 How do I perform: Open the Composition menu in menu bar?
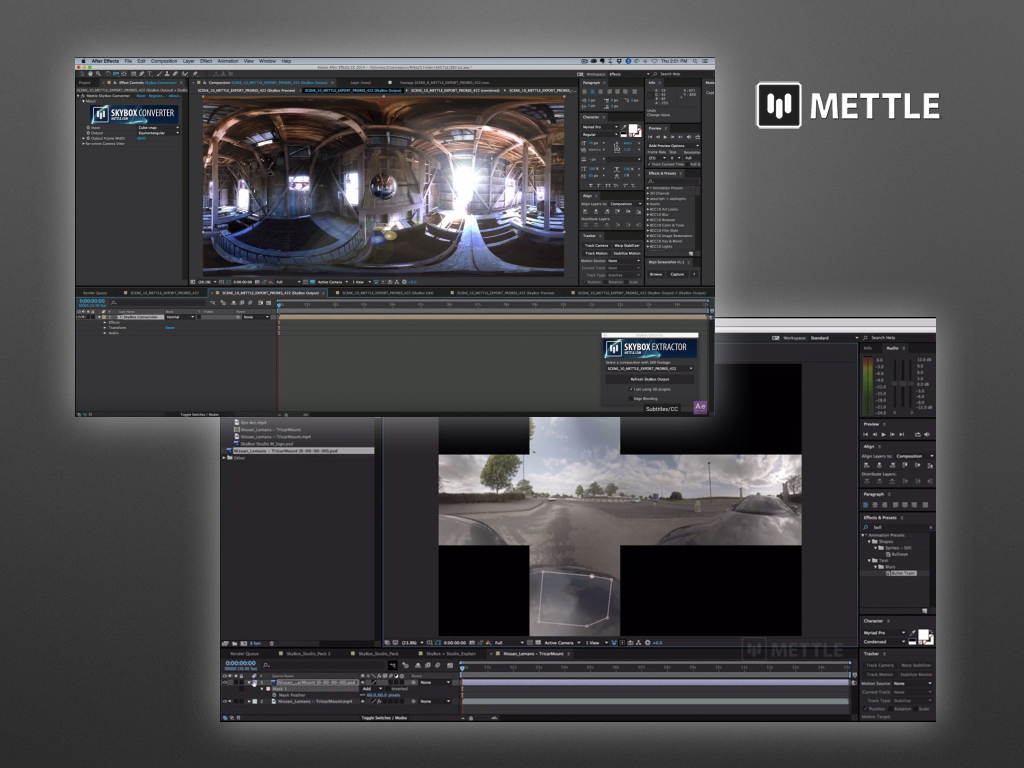pos(163,61)
